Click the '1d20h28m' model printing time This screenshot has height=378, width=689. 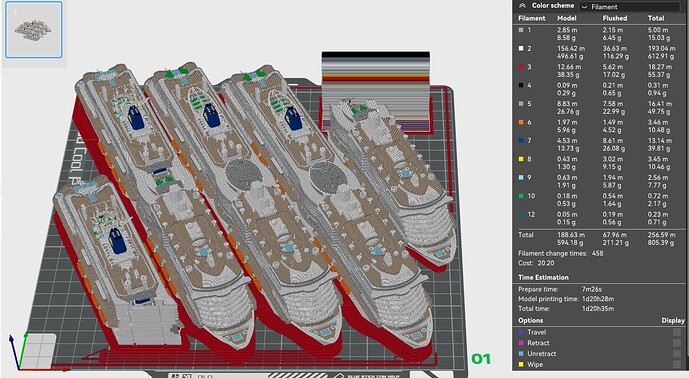598,299
